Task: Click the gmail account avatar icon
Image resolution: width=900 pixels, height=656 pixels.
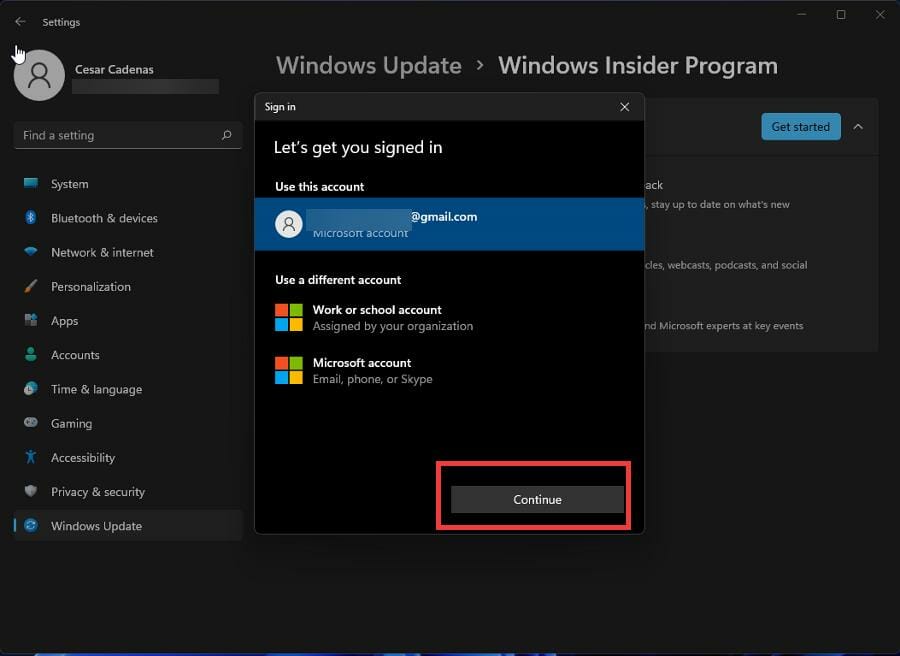Action: [x=289, y=224]
